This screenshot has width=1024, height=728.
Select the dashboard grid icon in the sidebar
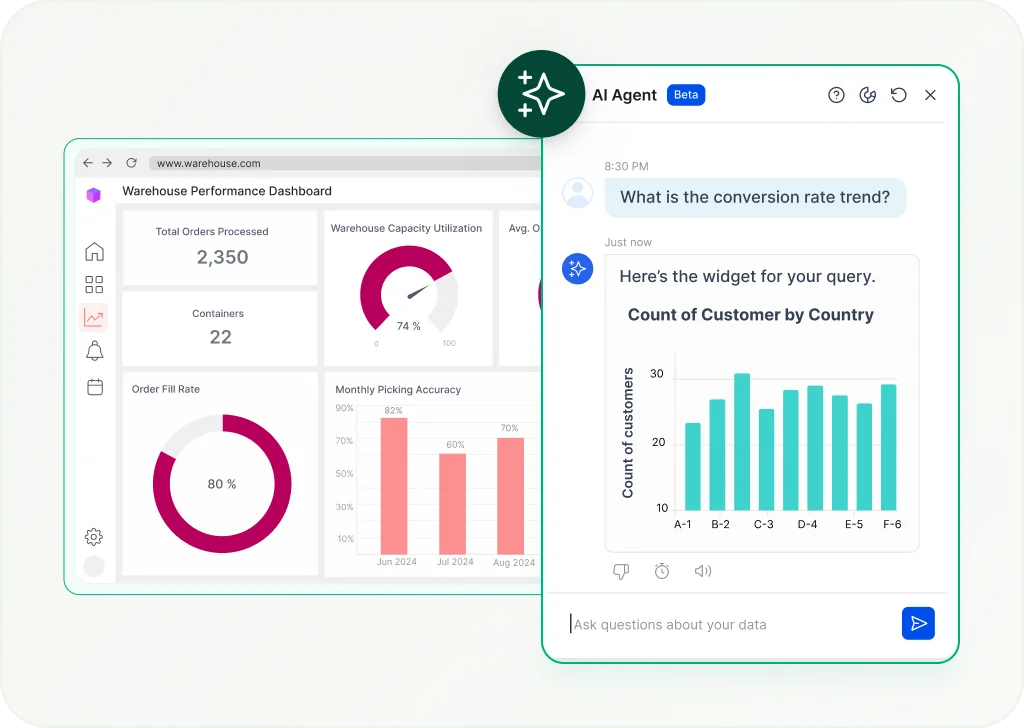coord(94,284)
